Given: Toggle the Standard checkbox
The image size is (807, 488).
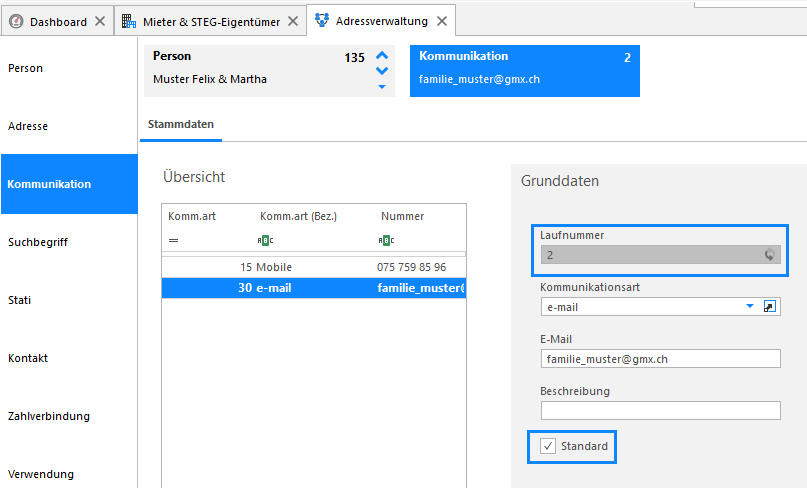Looking at the screenshot, I should coord(548,446).
